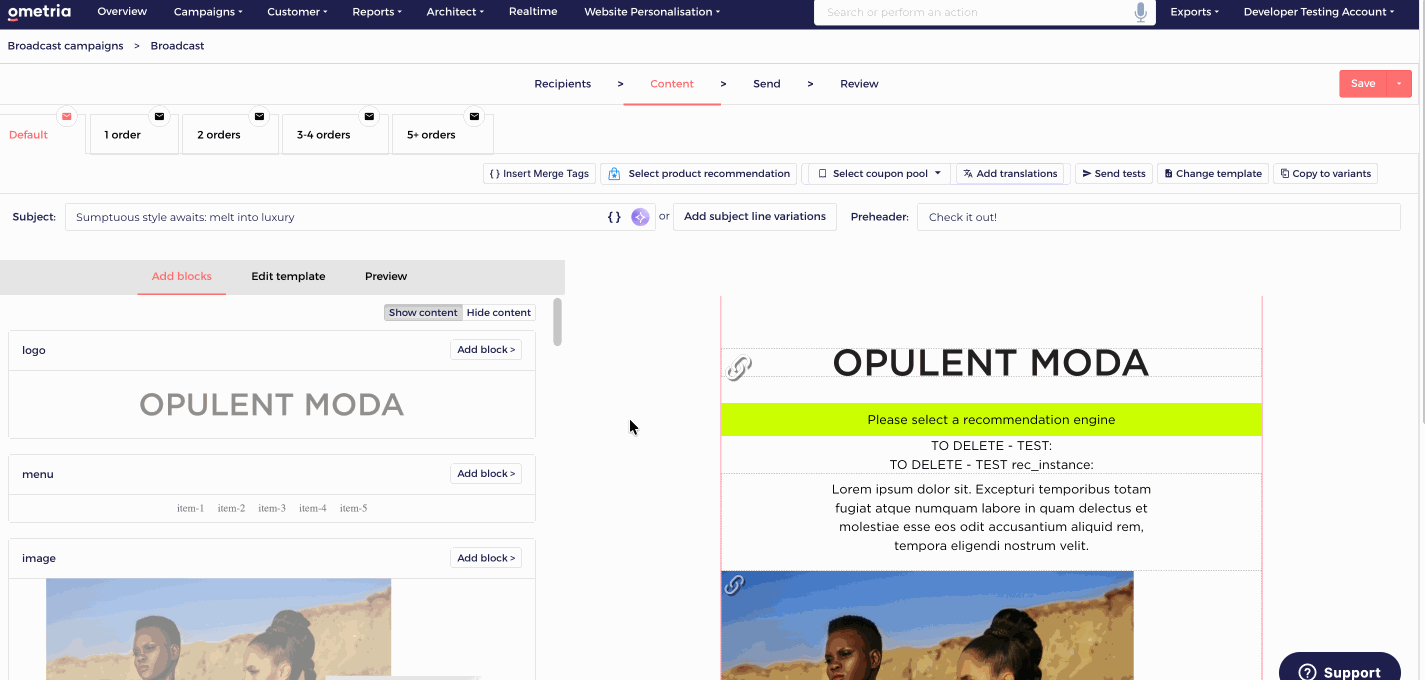Click the microphone icon in search bar

1140,12
